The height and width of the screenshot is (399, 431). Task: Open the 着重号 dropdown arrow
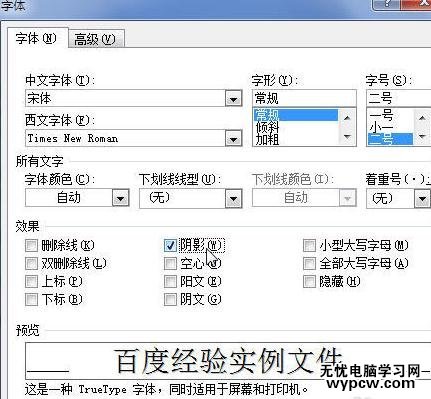tap(422, 199)
